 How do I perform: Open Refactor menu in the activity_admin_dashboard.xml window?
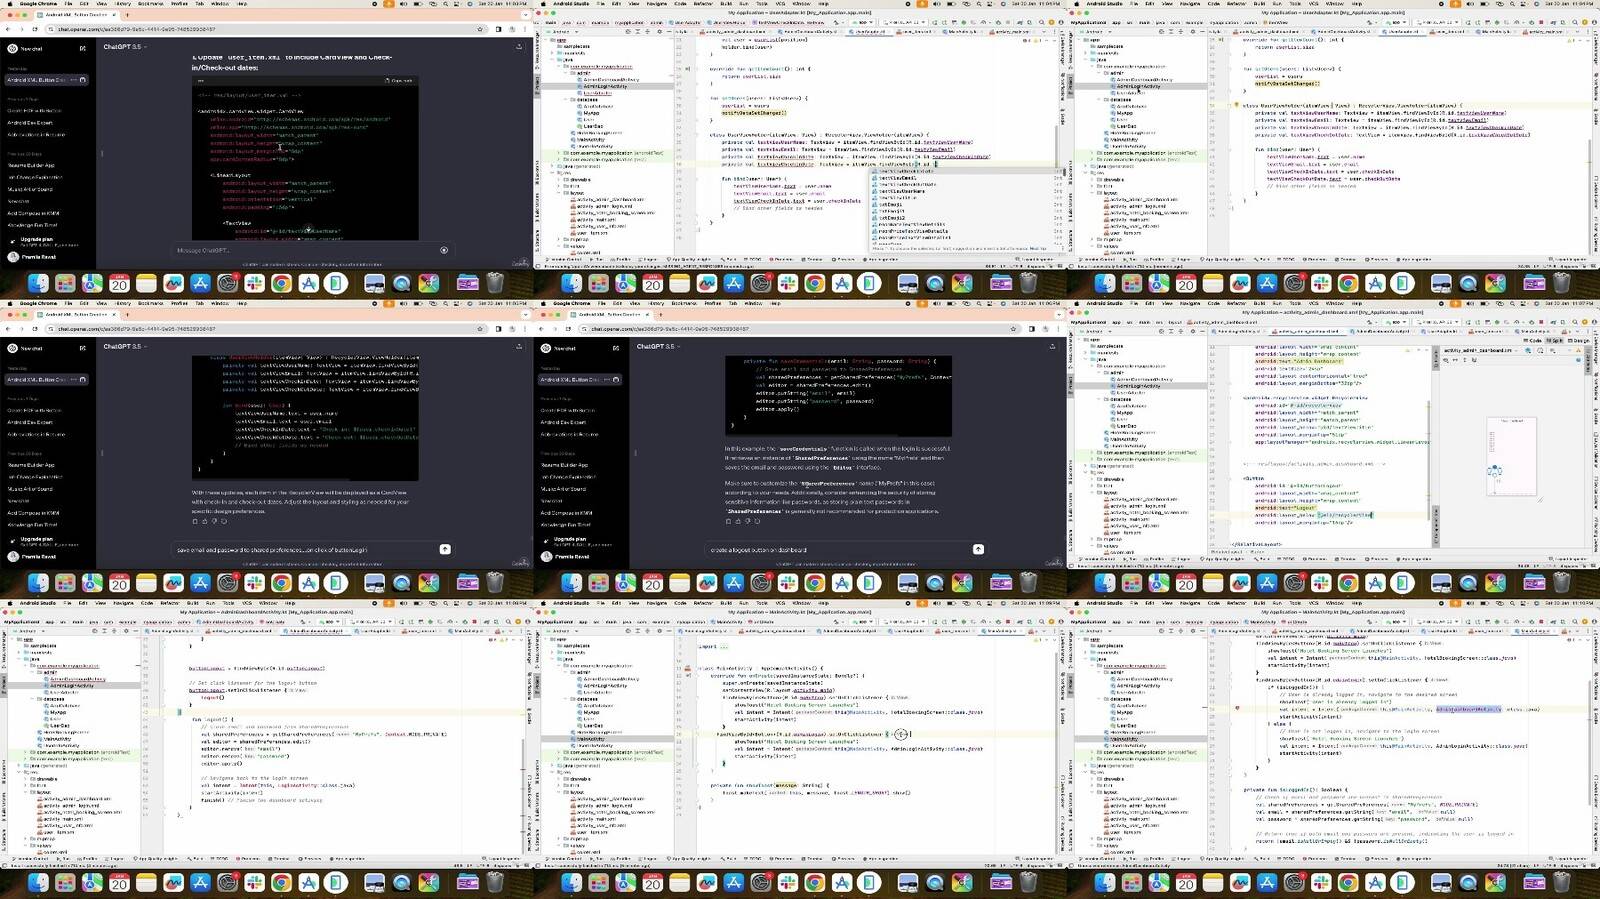coord(1237,303)
